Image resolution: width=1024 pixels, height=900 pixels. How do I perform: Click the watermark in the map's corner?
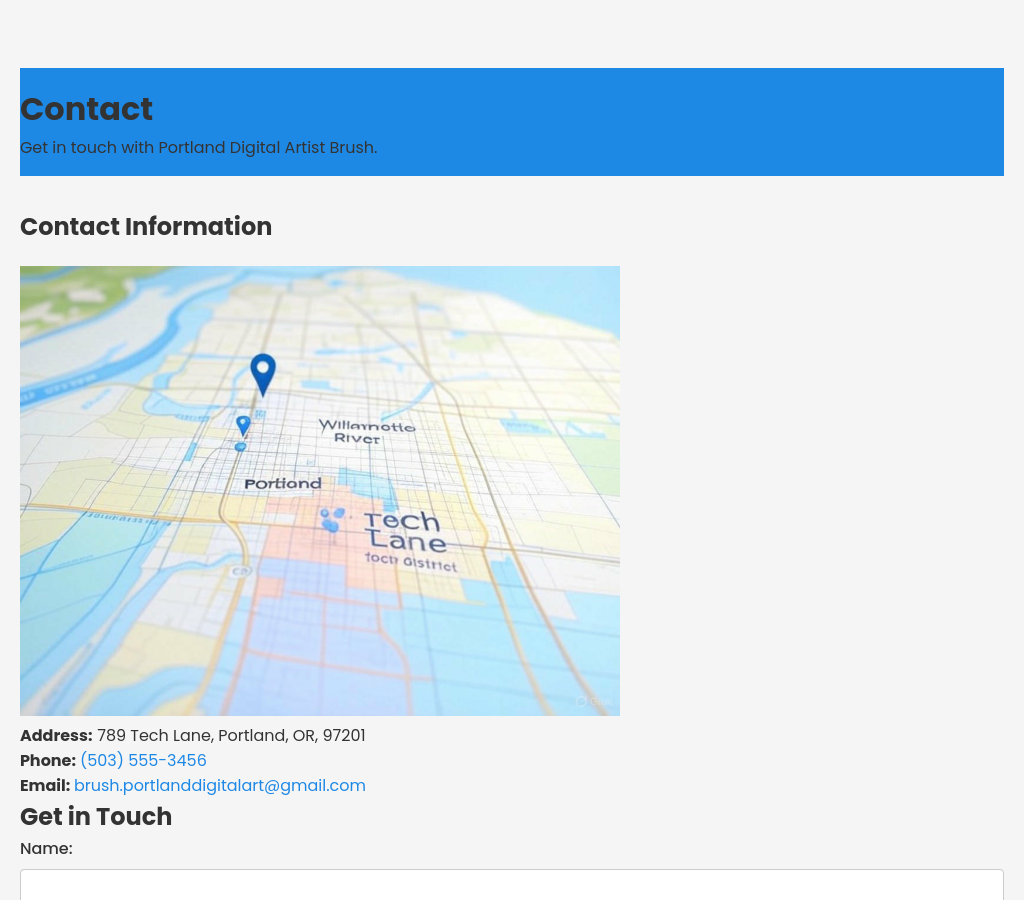pos(594,701)
